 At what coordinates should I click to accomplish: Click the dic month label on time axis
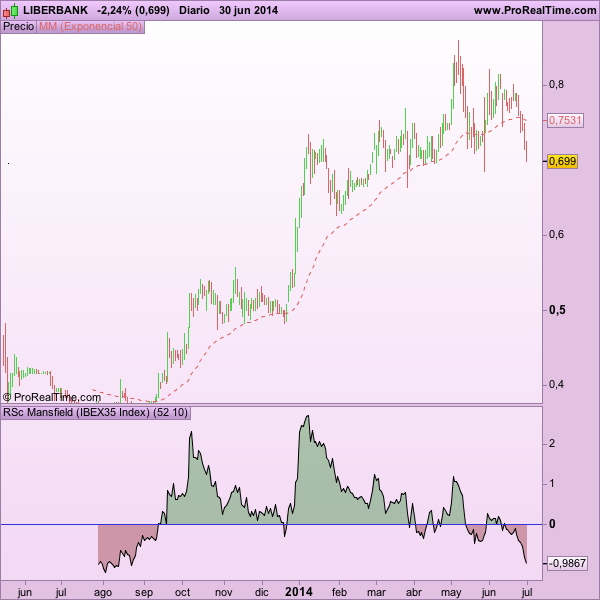tap(261, 592)
